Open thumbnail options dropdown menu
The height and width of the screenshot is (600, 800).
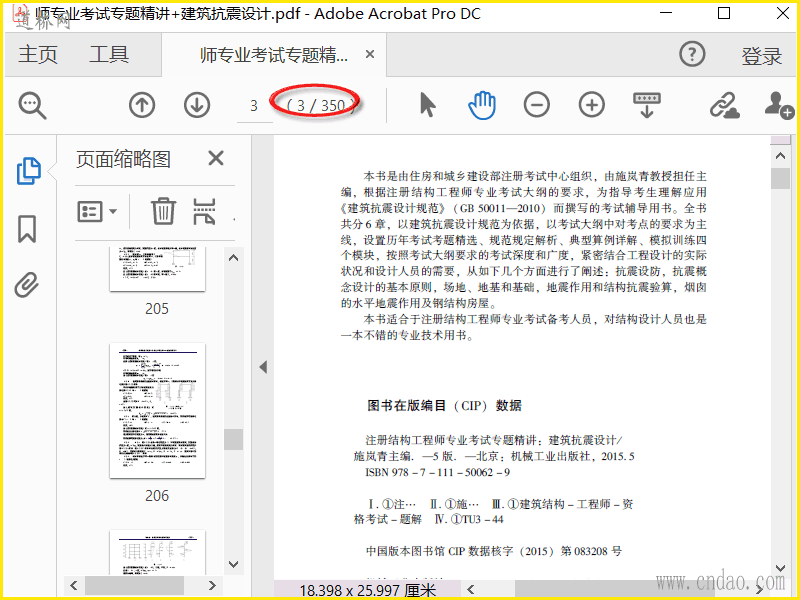coord(97,211)
